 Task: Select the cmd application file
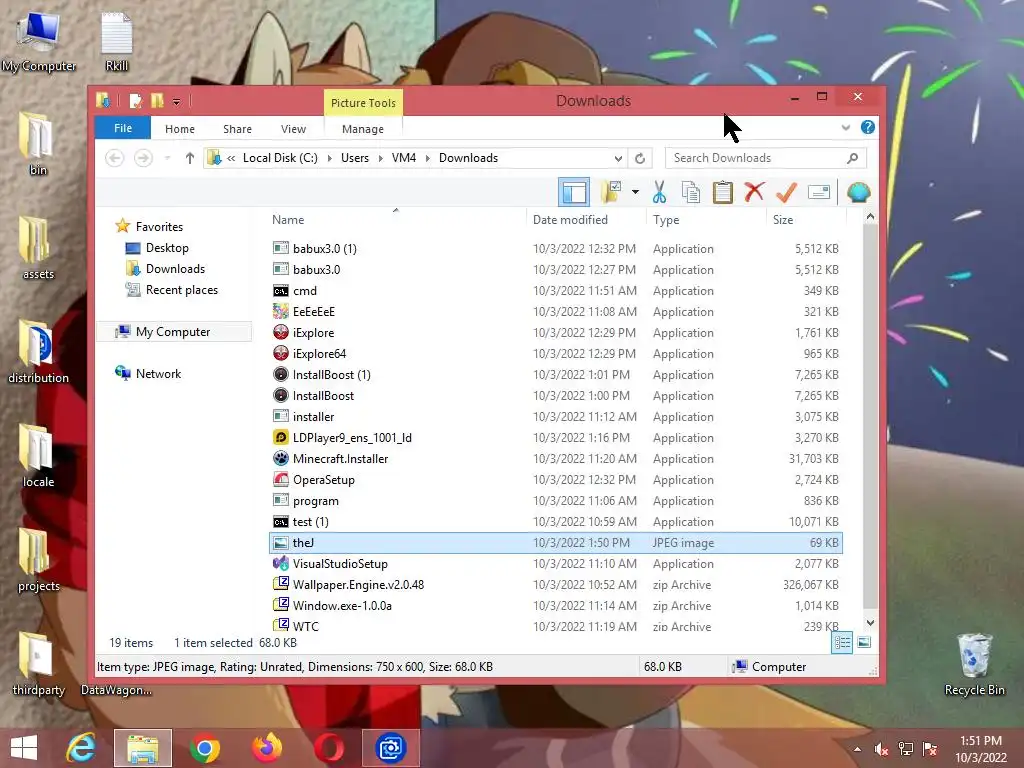point(304,291)
